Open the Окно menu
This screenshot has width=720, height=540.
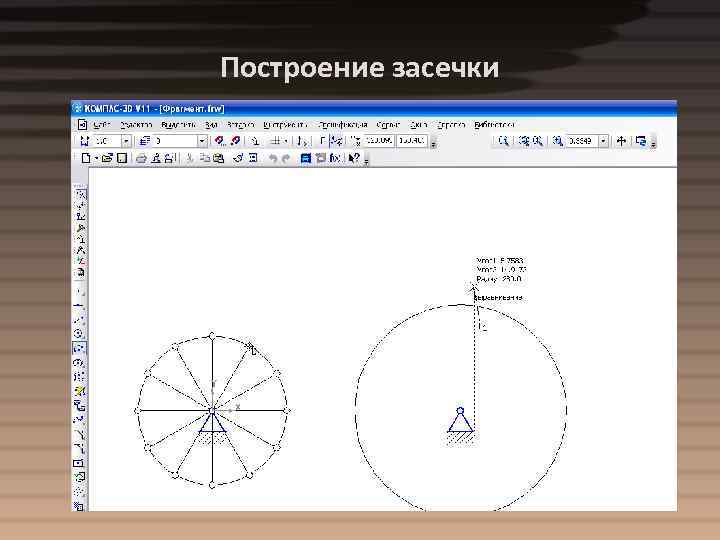[418, 125]
